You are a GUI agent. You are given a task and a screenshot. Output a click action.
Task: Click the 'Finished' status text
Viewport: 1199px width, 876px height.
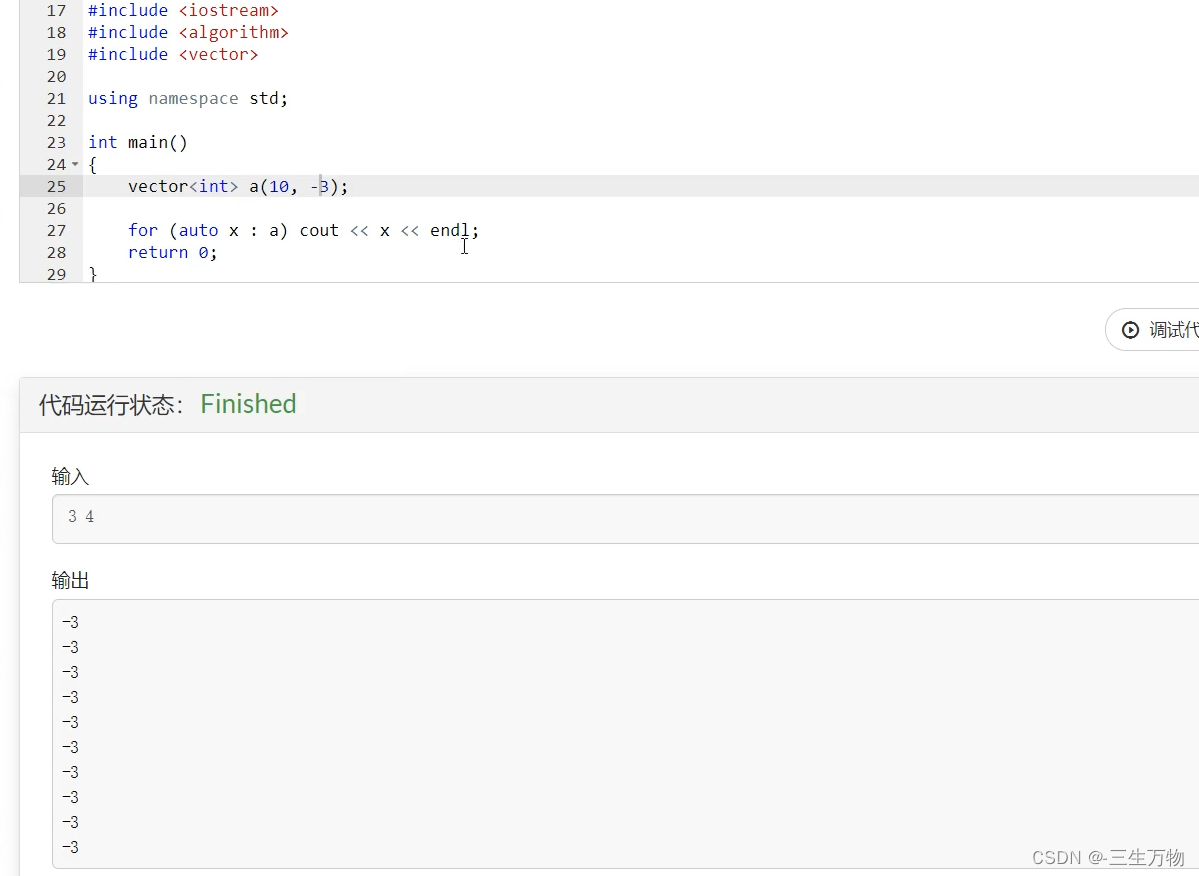[x=249, y=404]
